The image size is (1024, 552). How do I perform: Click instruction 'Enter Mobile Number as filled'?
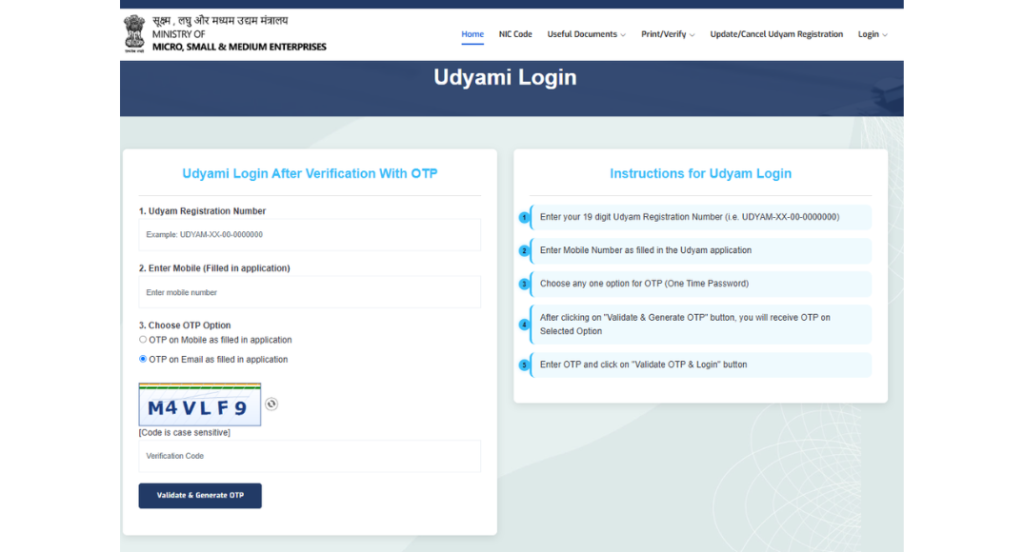[x=701, y=250]
